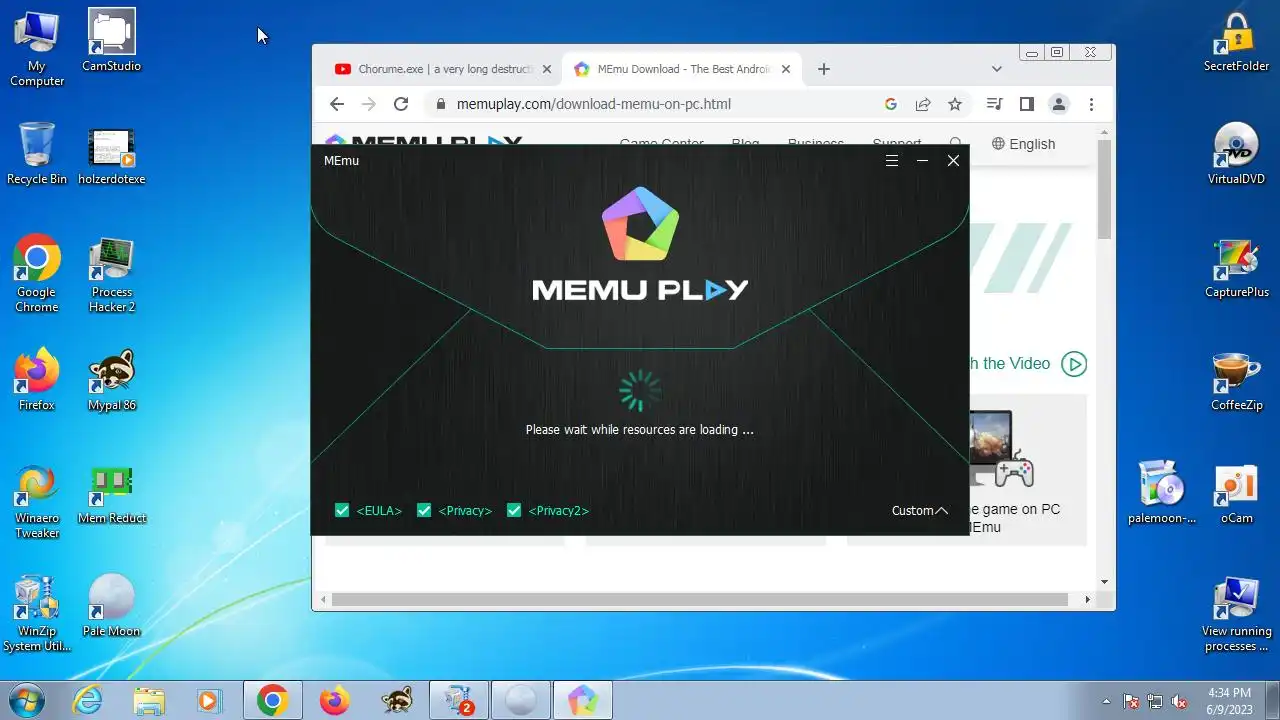This screenshot has width=1280, height=720.
Task: Open the <Privacy2> link
Action: tap(559, 511)
